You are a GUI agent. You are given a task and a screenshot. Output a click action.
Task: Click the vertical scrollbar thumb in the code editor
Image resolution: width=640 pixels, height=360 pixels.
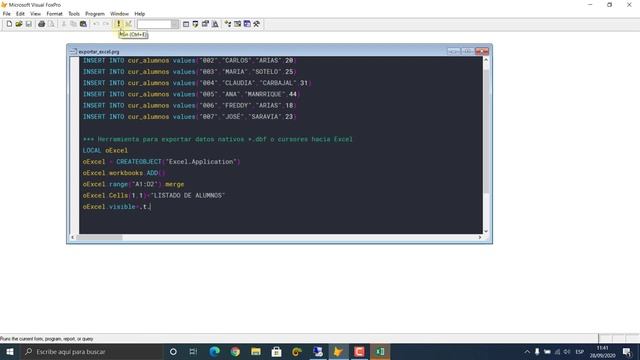(x=486, y=131)
